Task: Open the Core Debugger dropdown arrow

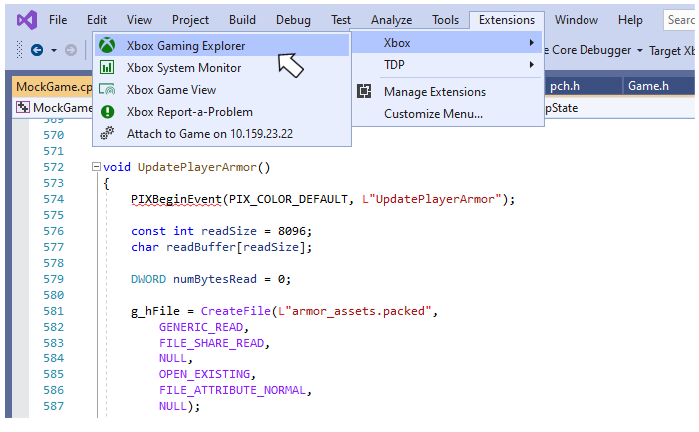Action: (640, 50)
